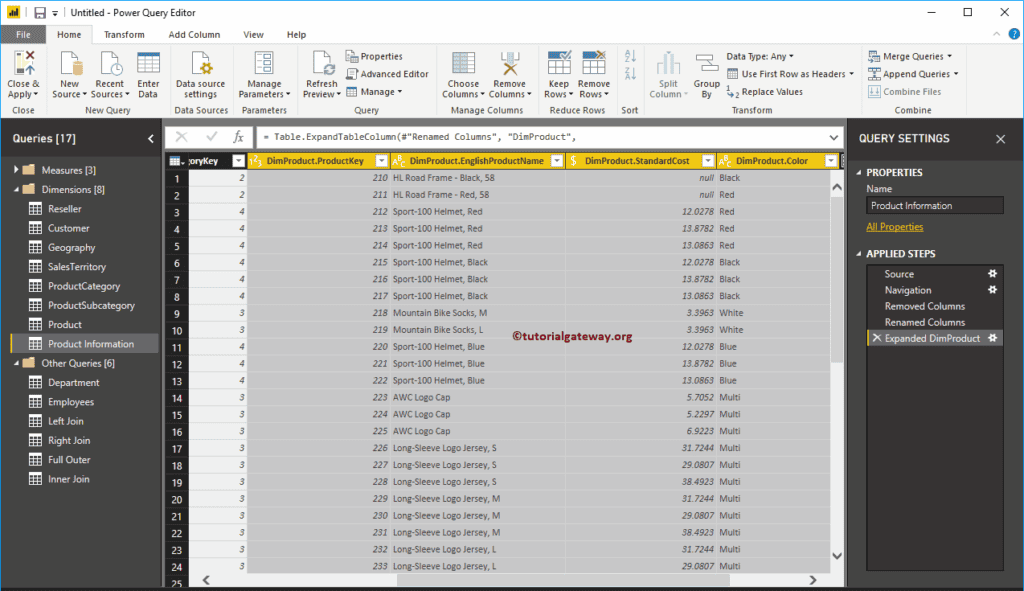Open the settings gear on the Source step
This screenshot has width=1024, height=591.
[991, 273]
